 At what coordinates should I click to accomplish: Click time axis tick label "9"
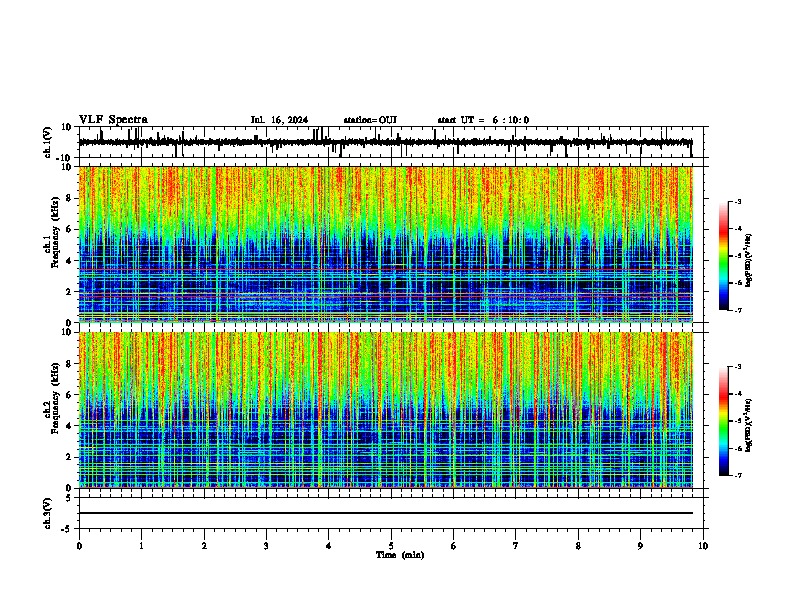640,546
